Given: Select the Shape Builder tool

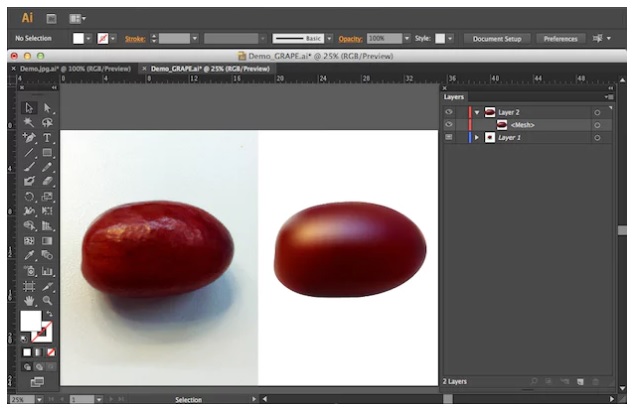Looking at the screenshot, I should (x=29, y=226).
